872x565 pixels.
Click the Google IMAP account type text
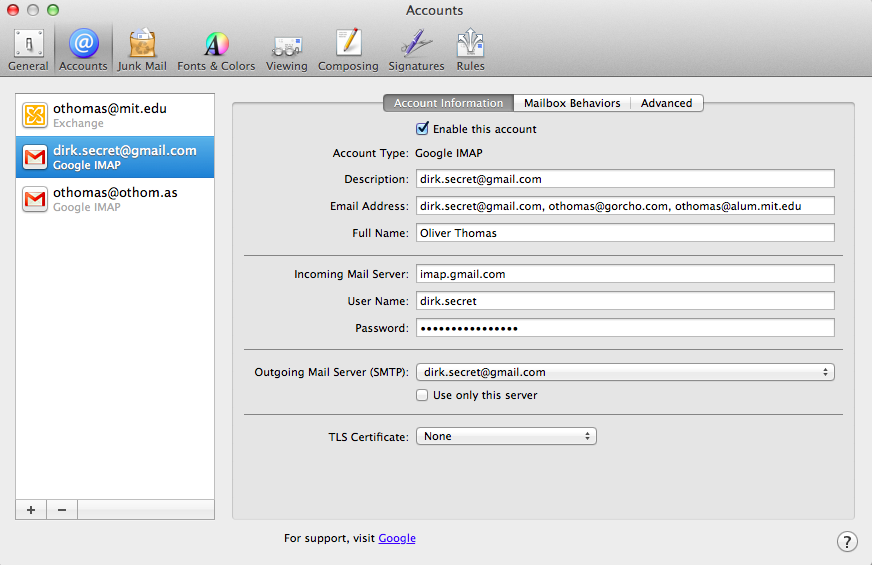click(449, 153)
